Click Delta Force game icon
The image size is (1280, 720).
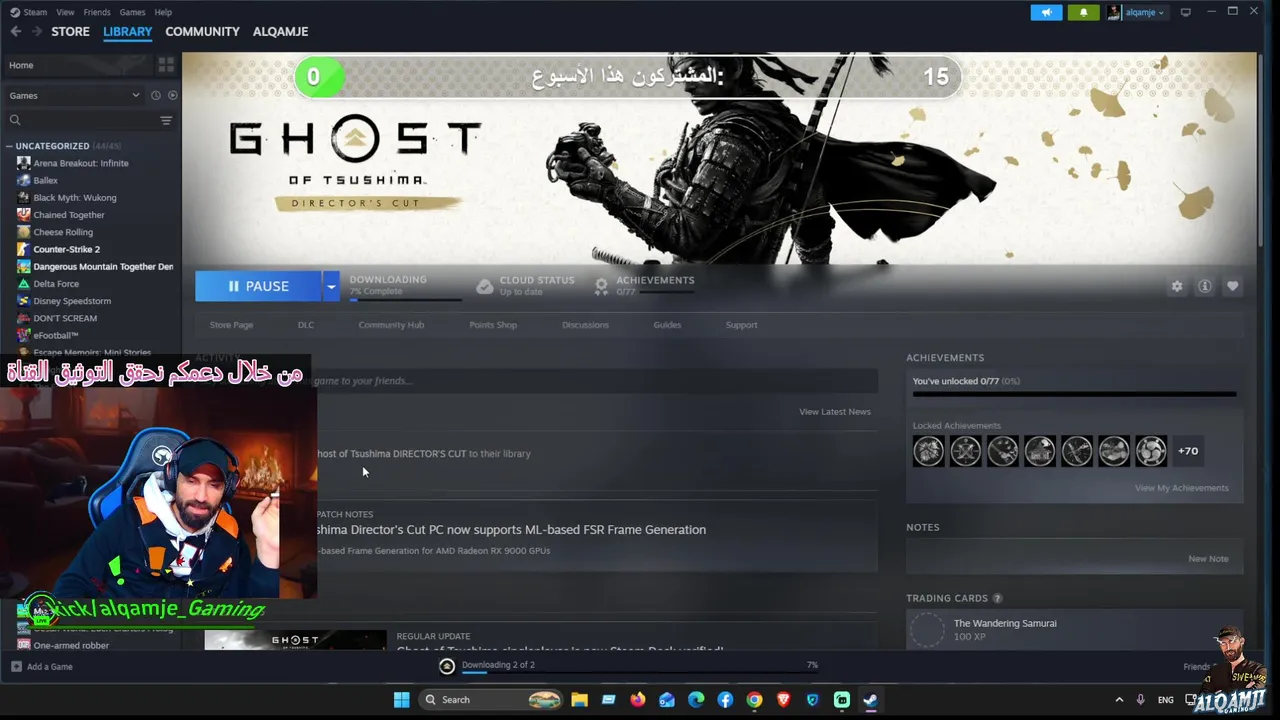pos(24,283)
